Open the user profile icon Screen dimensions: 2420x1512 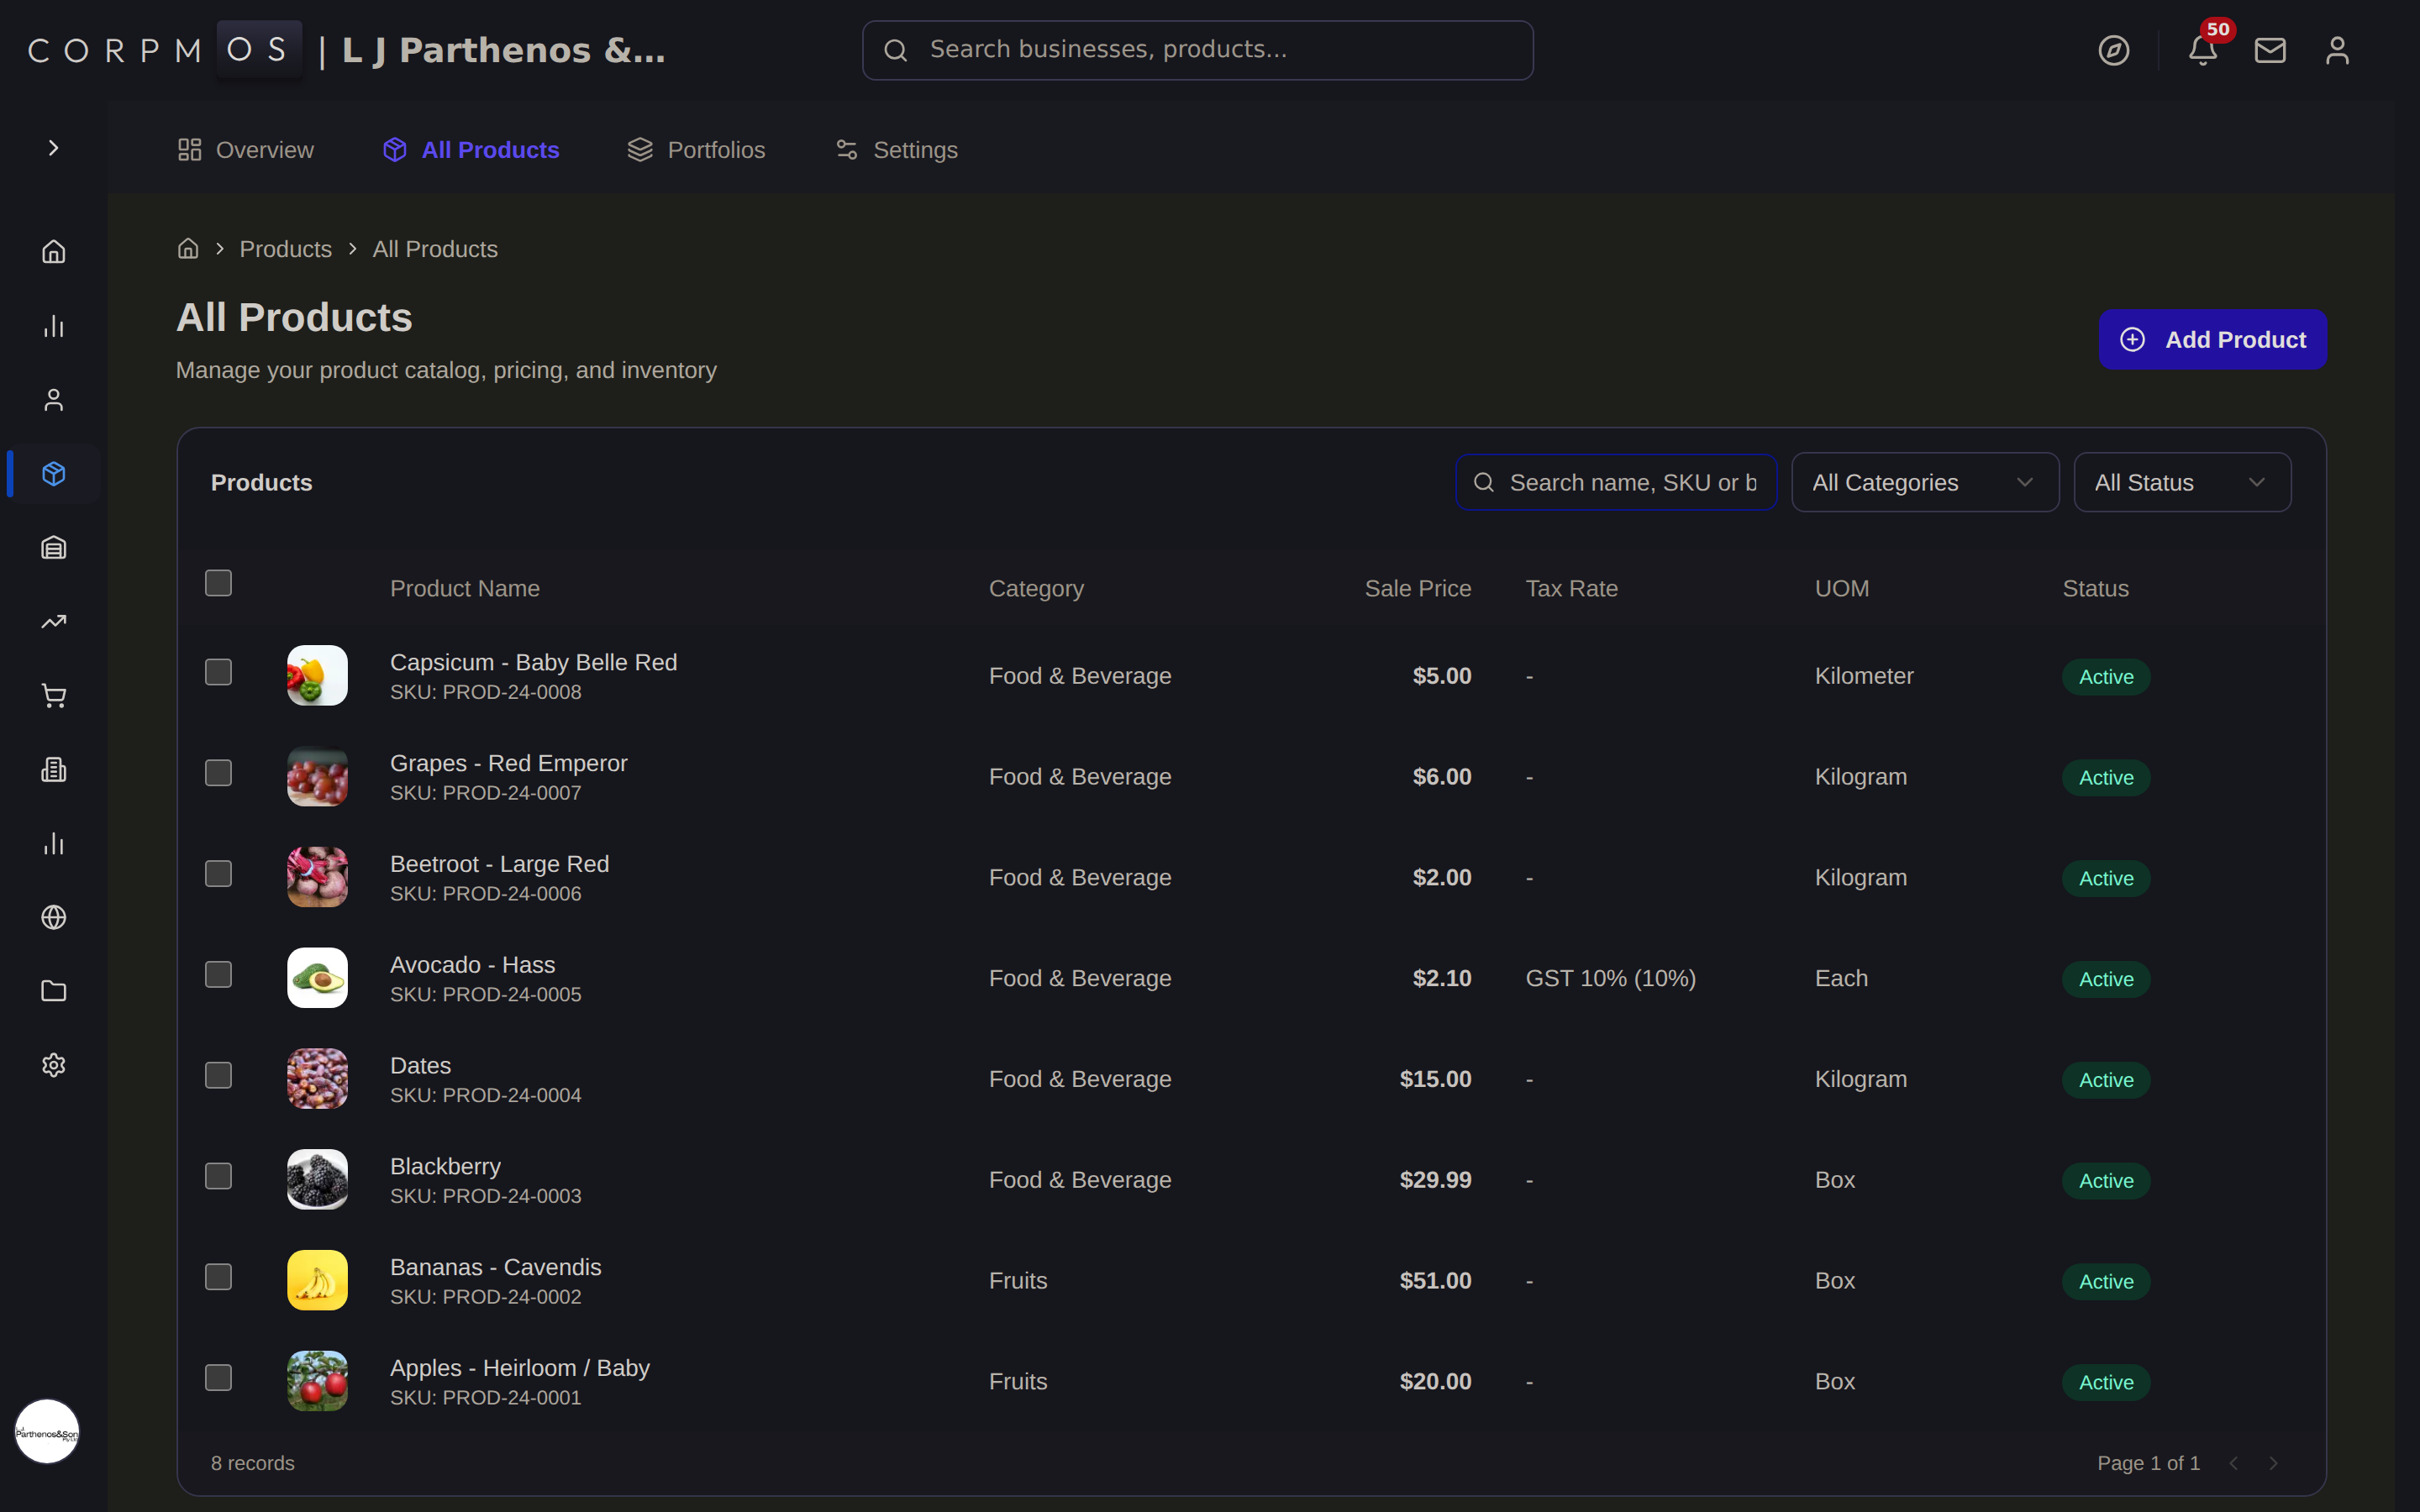(2337, 50)
